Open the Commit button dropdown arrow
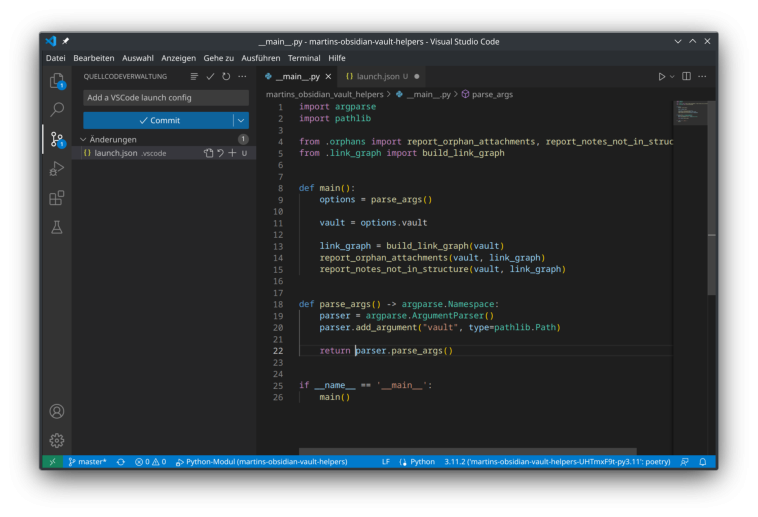Screen dimensions: 758x517 [240, 120]
